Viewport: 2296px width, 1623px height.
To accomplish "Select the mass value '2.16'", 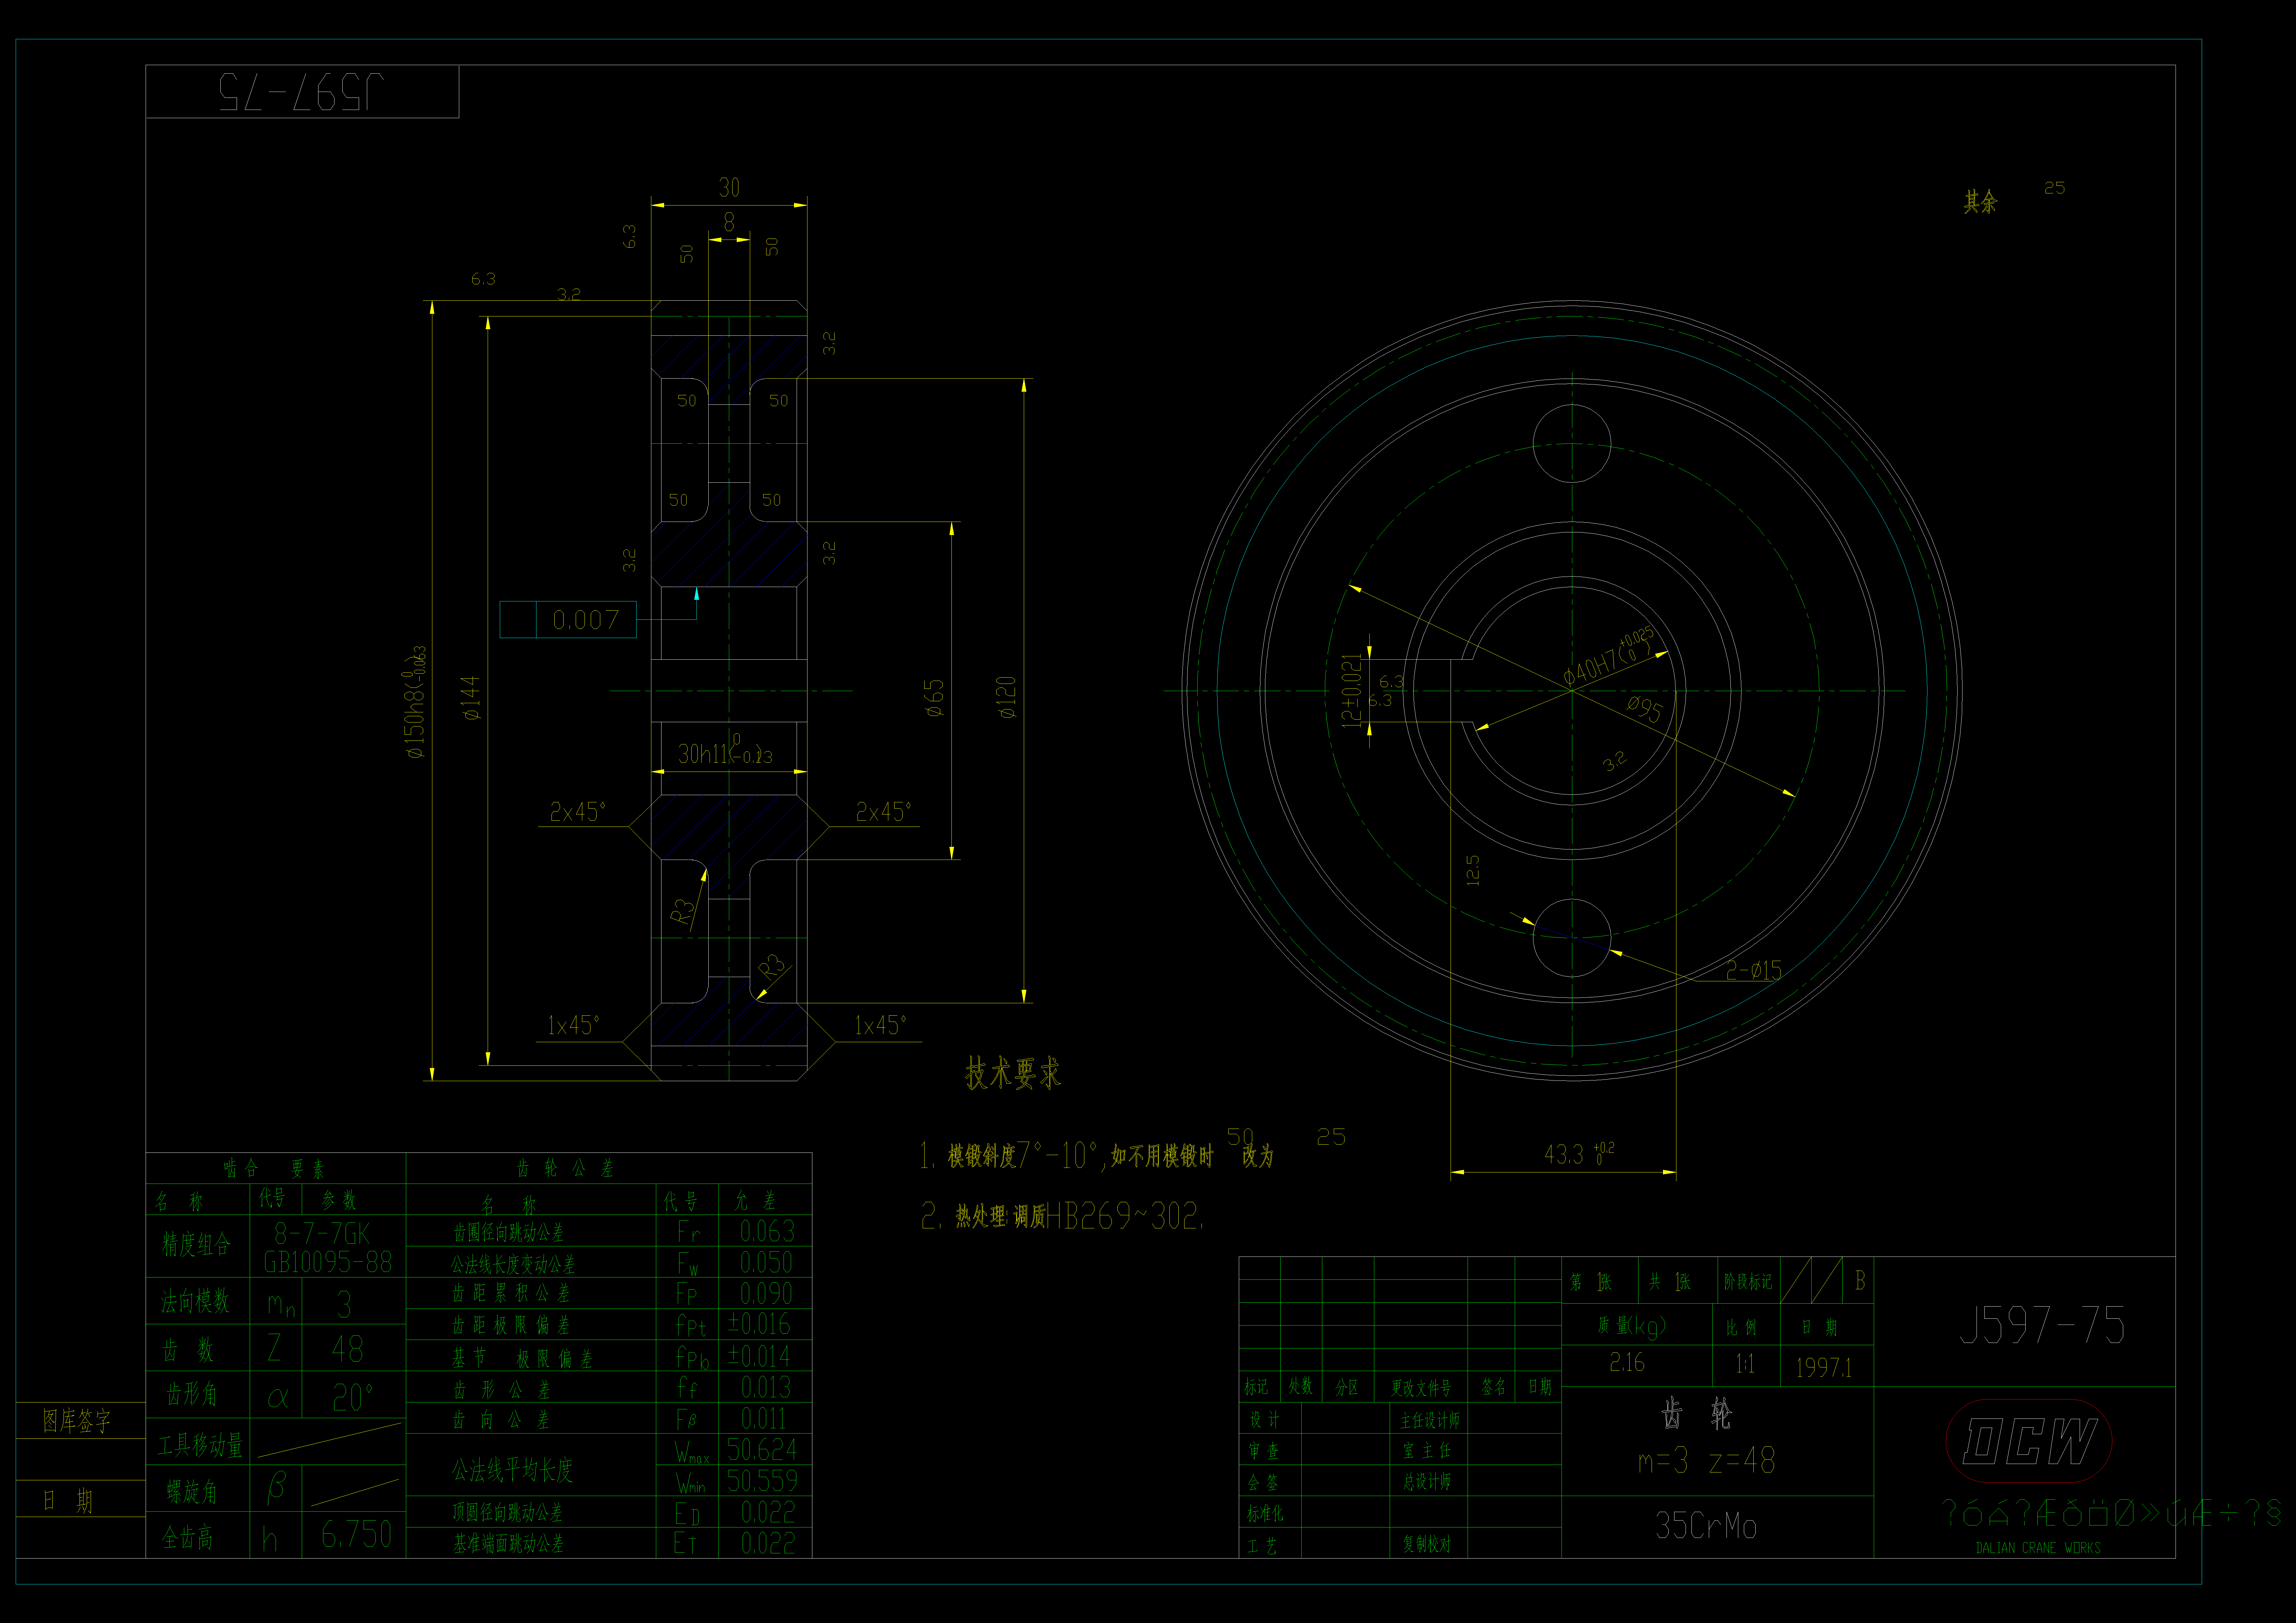I will pyautogui.click(x=1627, y=1362).
